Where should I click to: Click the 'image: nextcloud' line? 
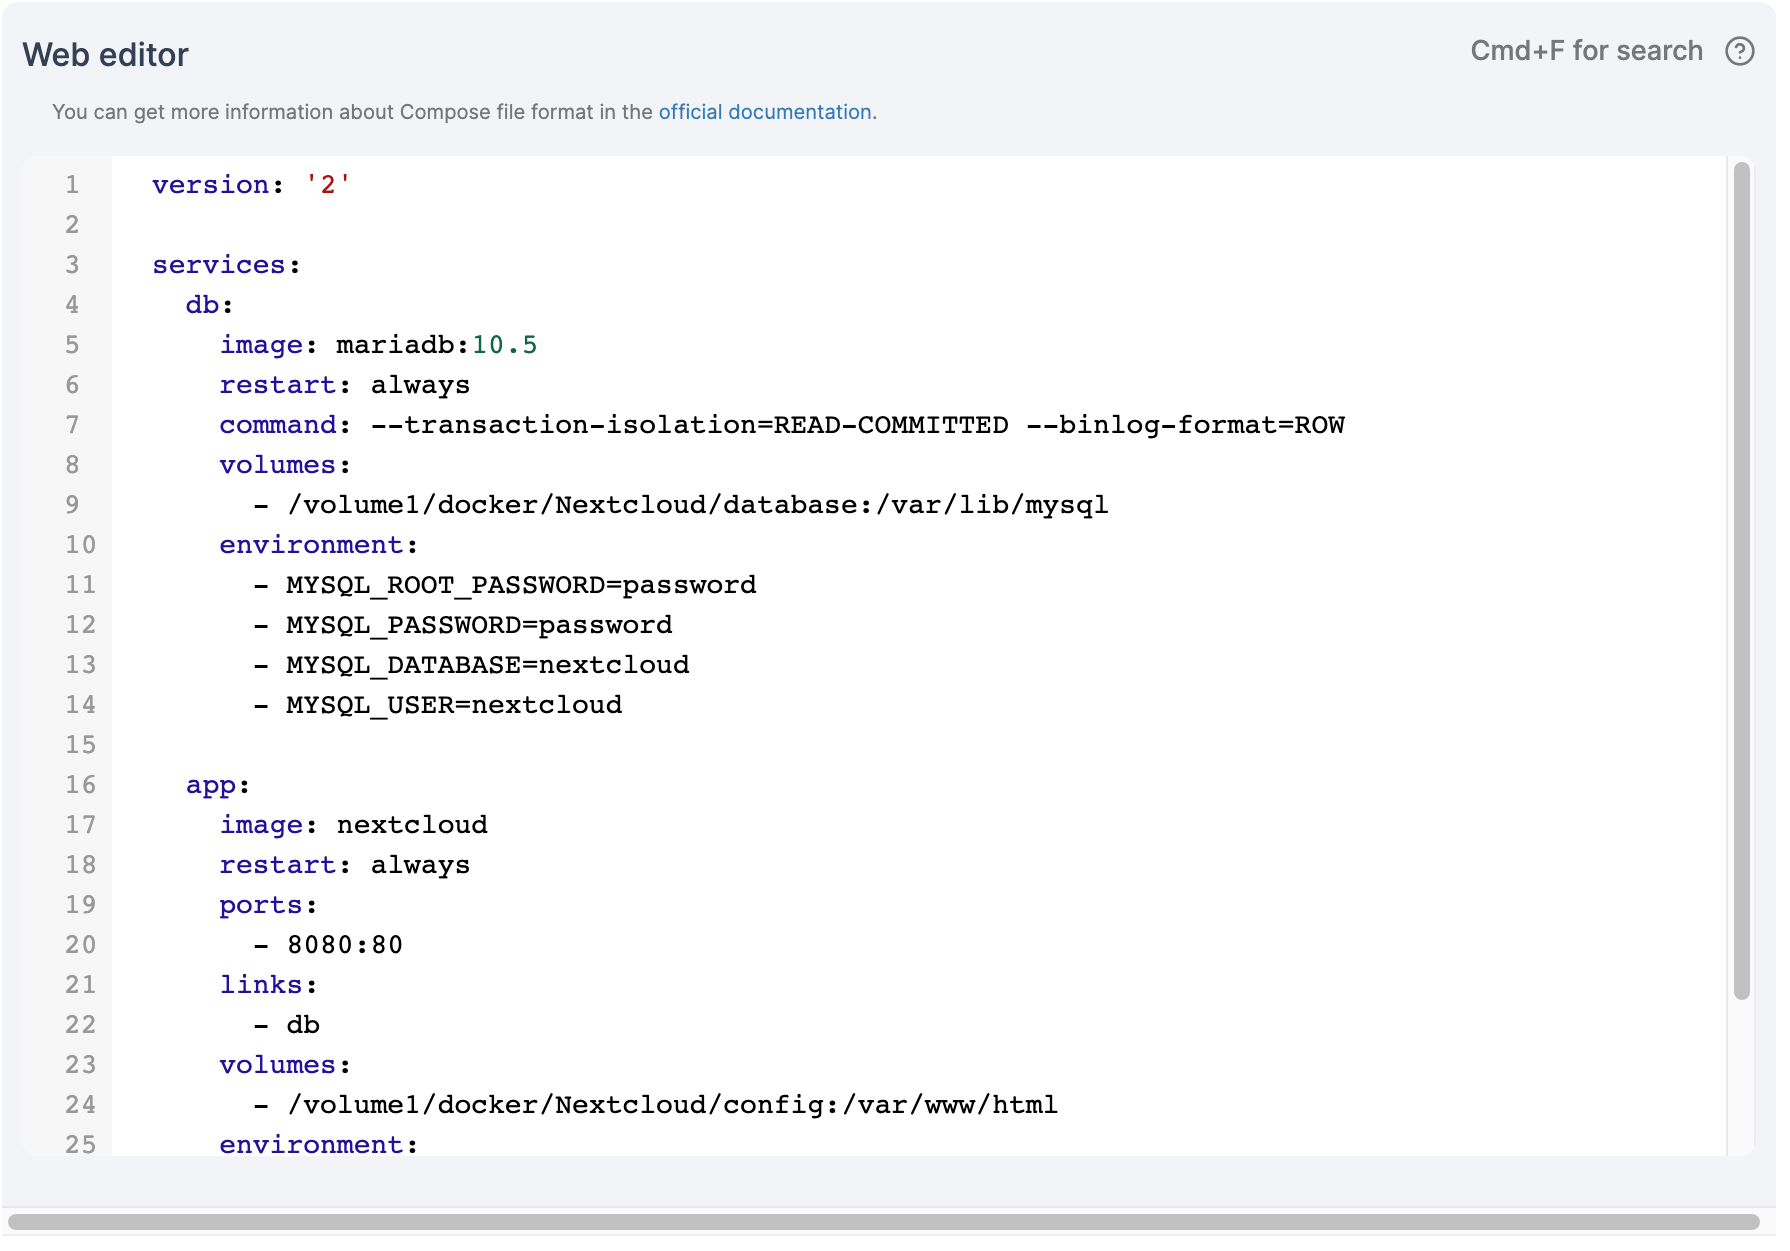(x=353, y=825)
